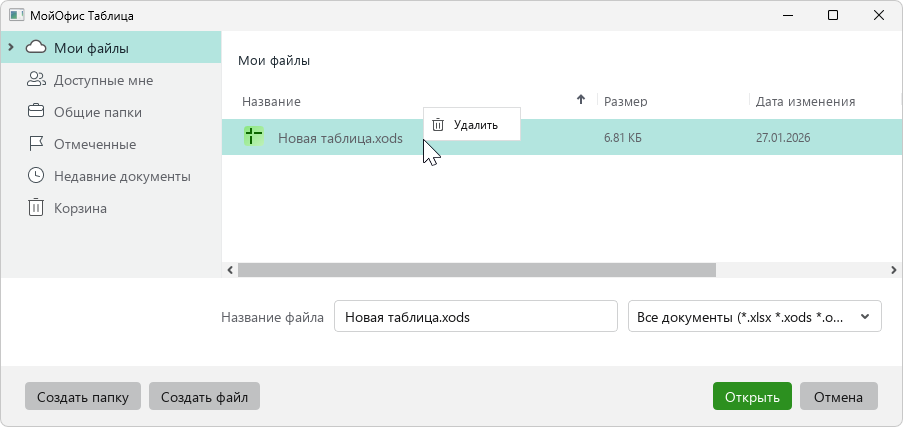Click the horizontal scrollbar left arrow
Viewport: 903px width, 427px height.
click(x=230, y=270)
